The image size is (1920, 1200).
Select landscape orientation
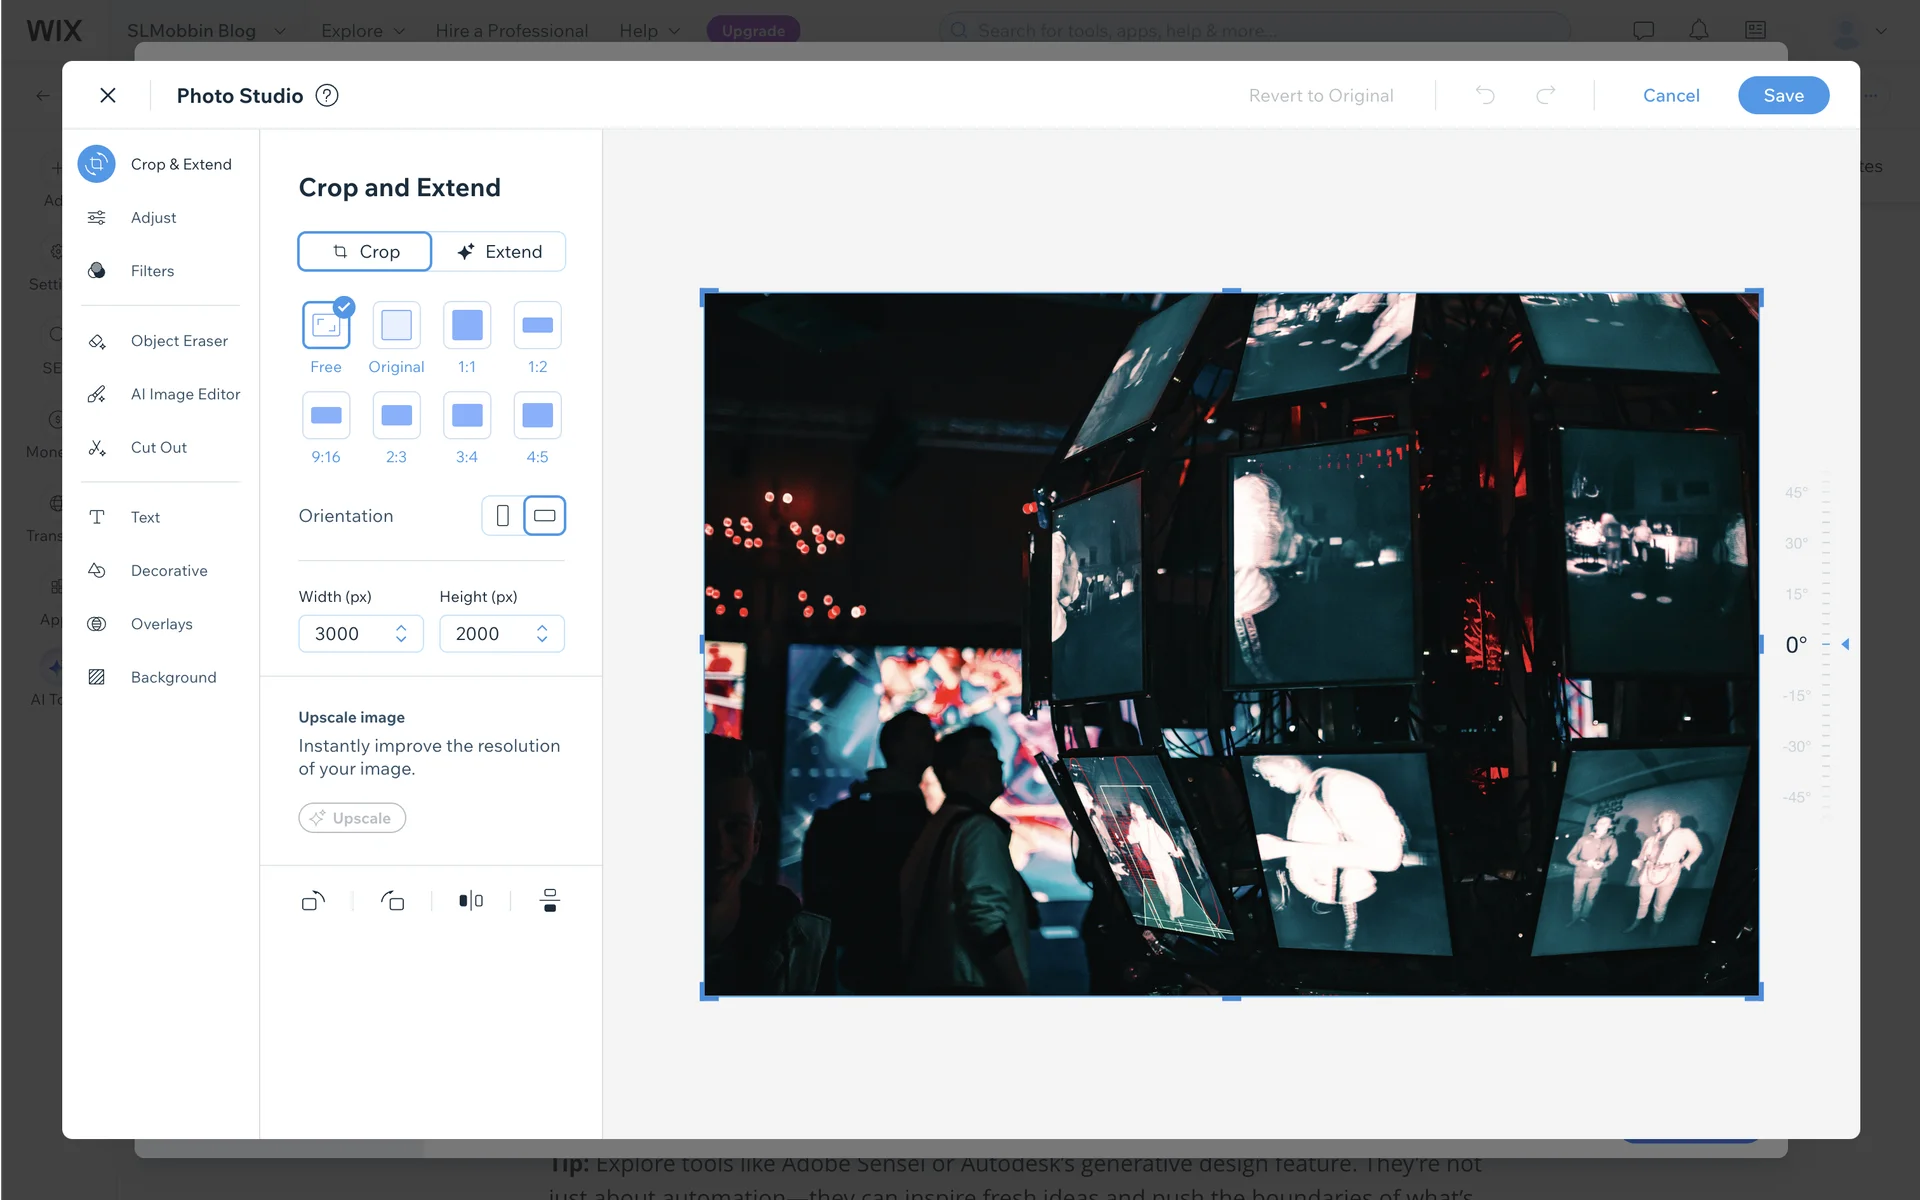click(x=545, y=516)
